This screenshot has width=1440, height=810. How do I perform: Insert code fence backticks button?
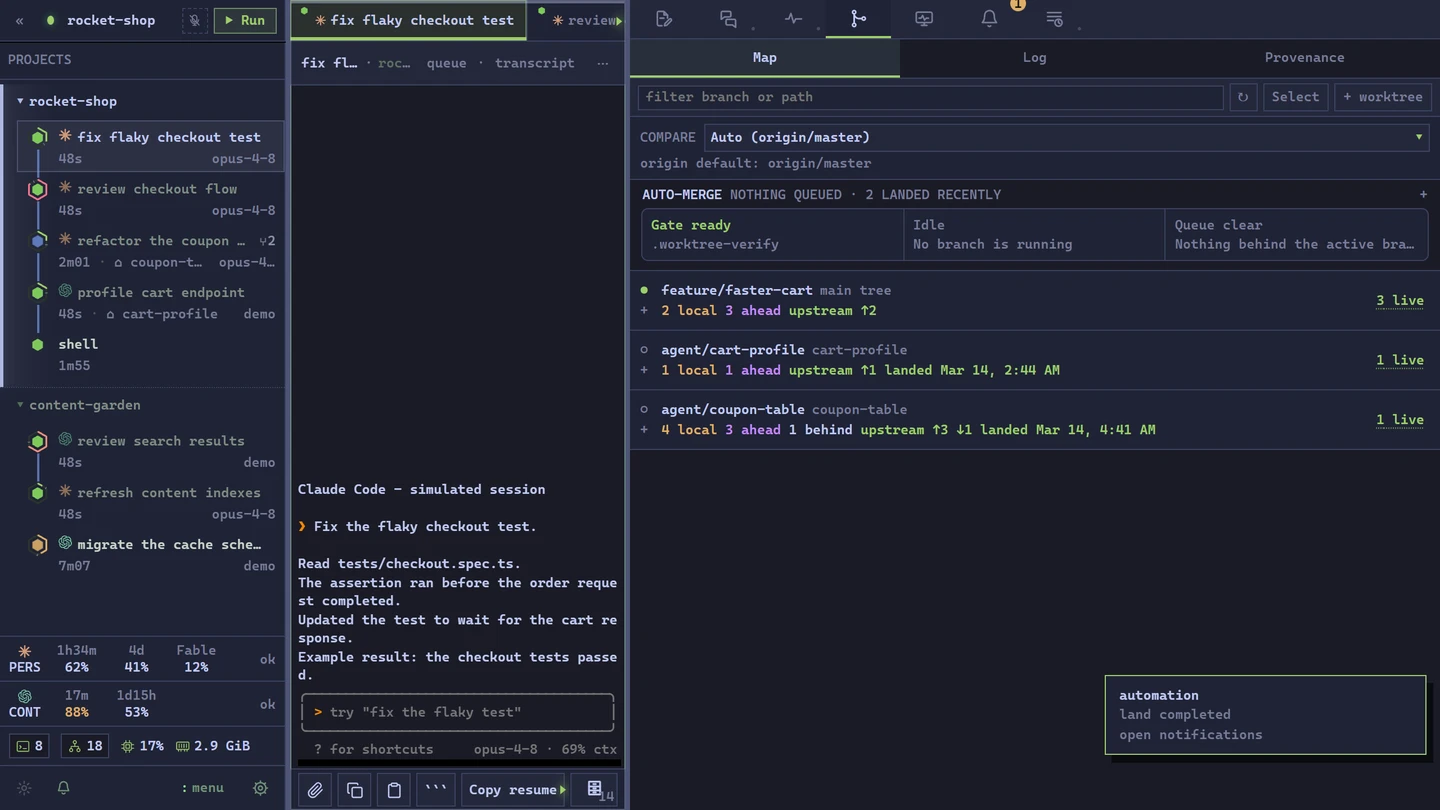click(436, 790)
